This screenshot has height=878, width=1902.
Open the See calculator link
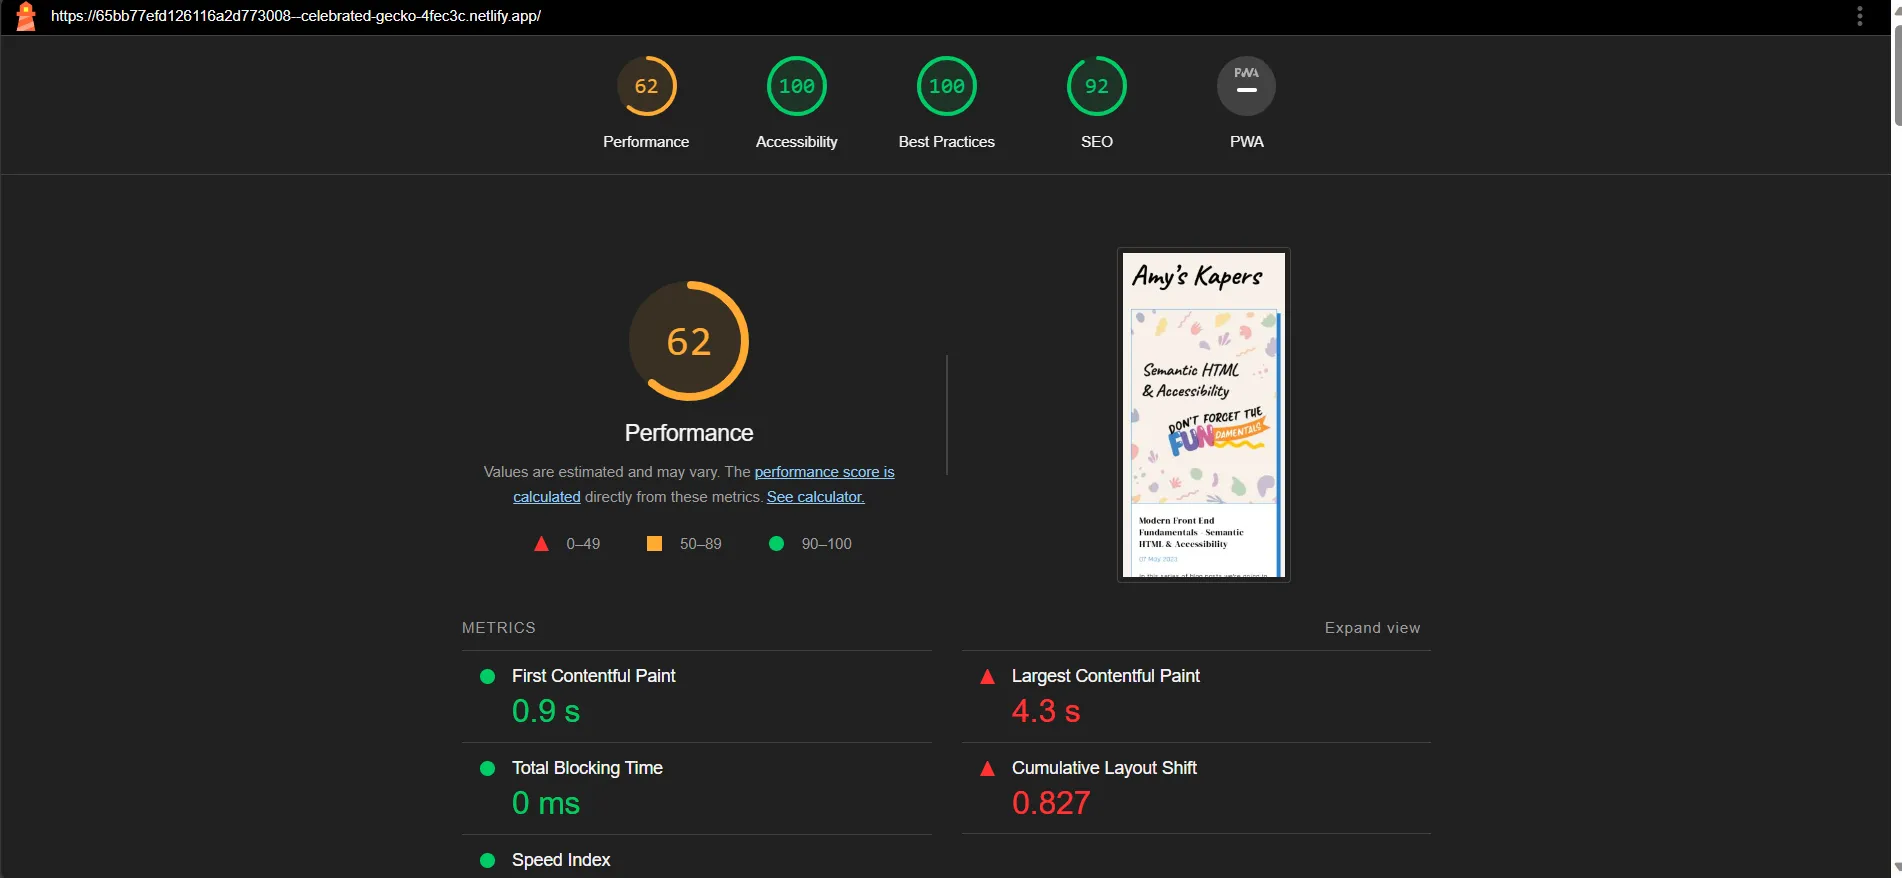(815, 497)
